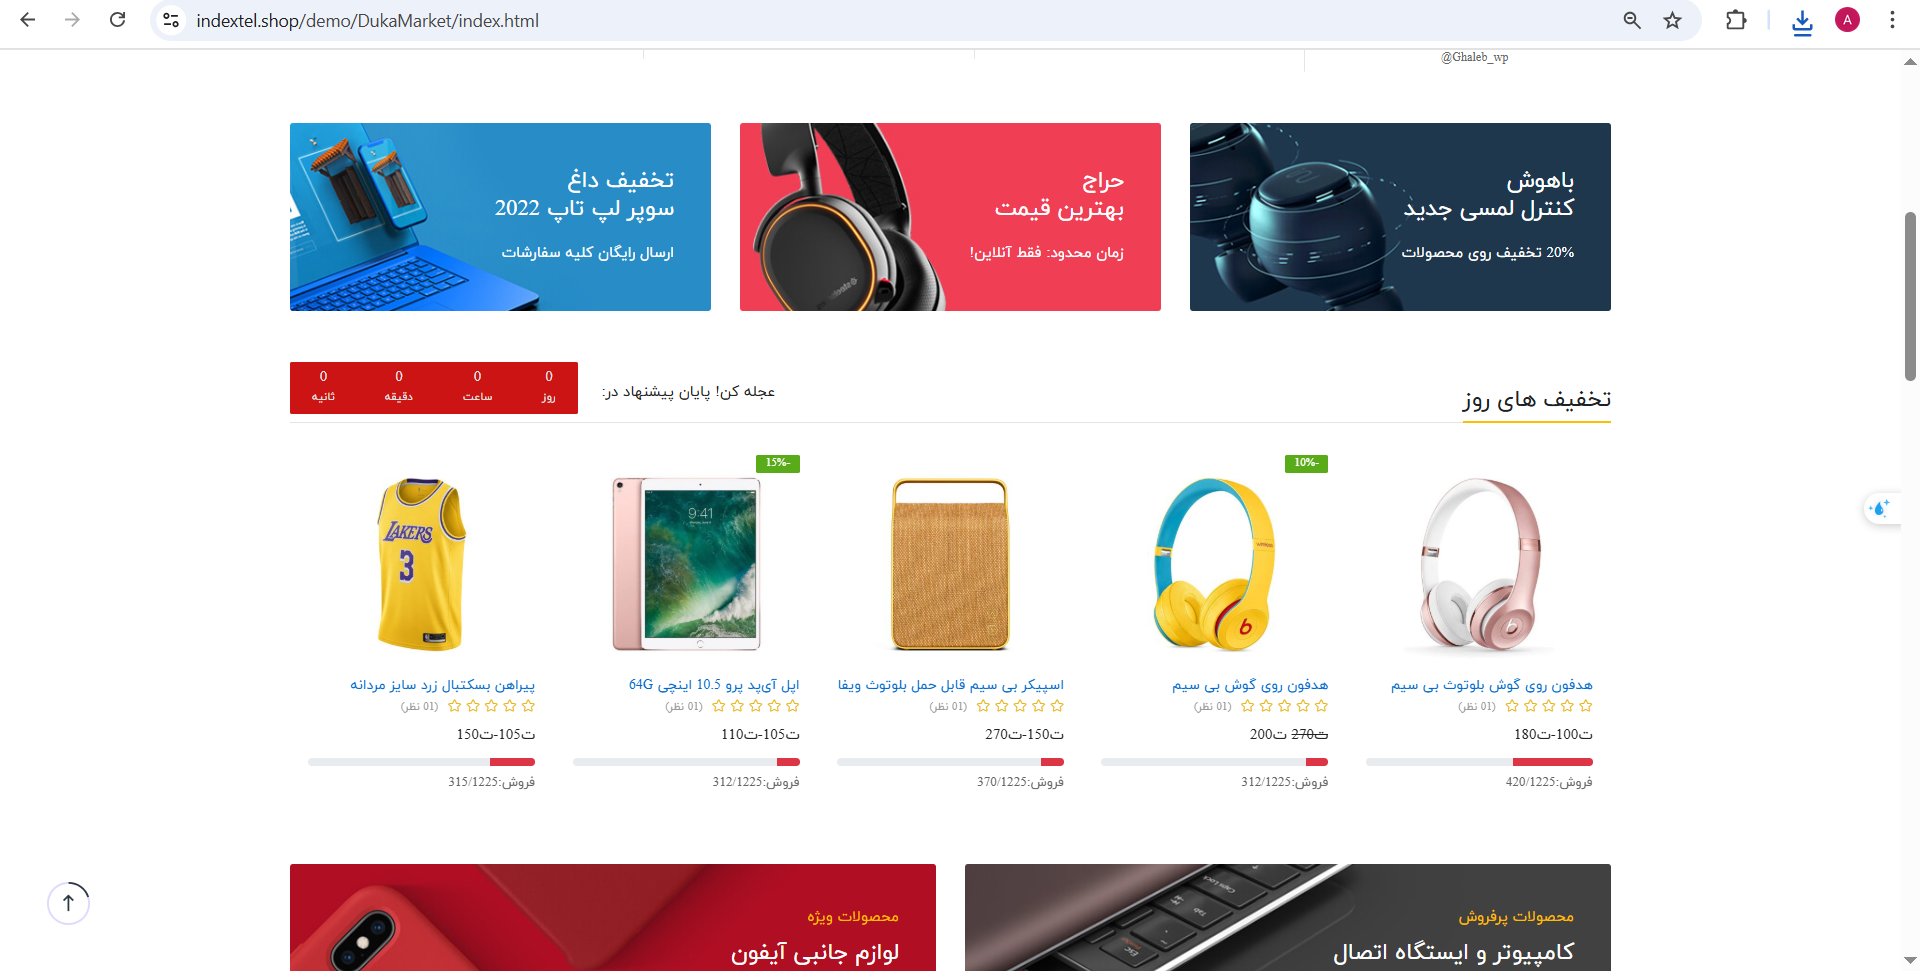Screen dimensions: 1920x971
Task: Click the scroll-to-top arrow button
Action: (x=68, y=903)
